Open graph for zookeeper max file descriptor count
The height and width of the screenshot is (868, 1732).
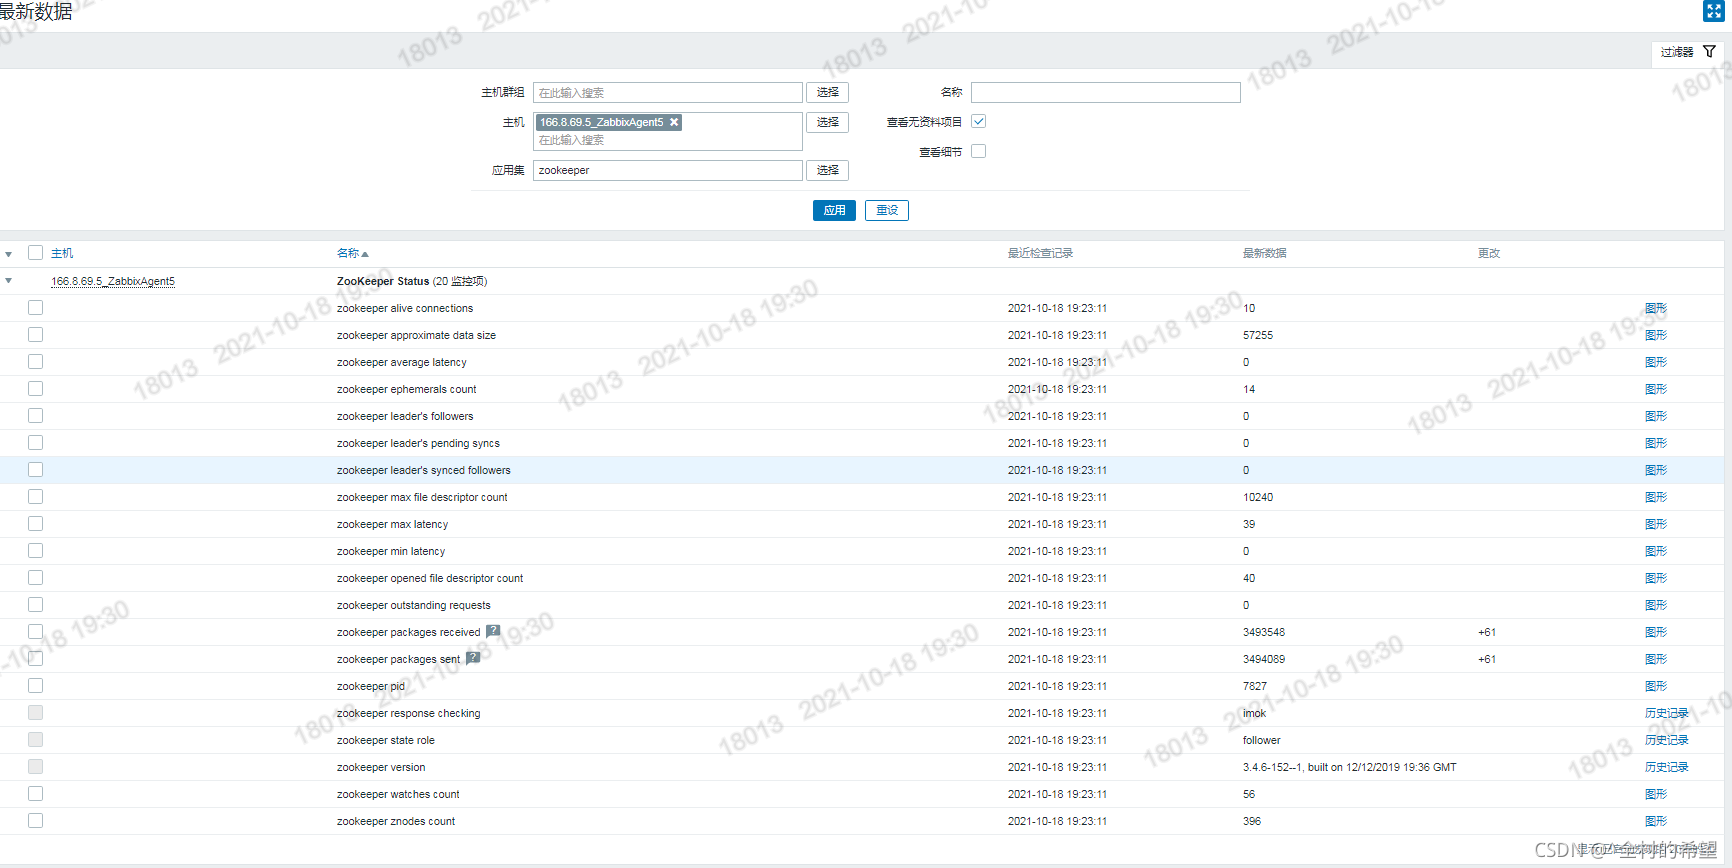[x=1656, y=497]
